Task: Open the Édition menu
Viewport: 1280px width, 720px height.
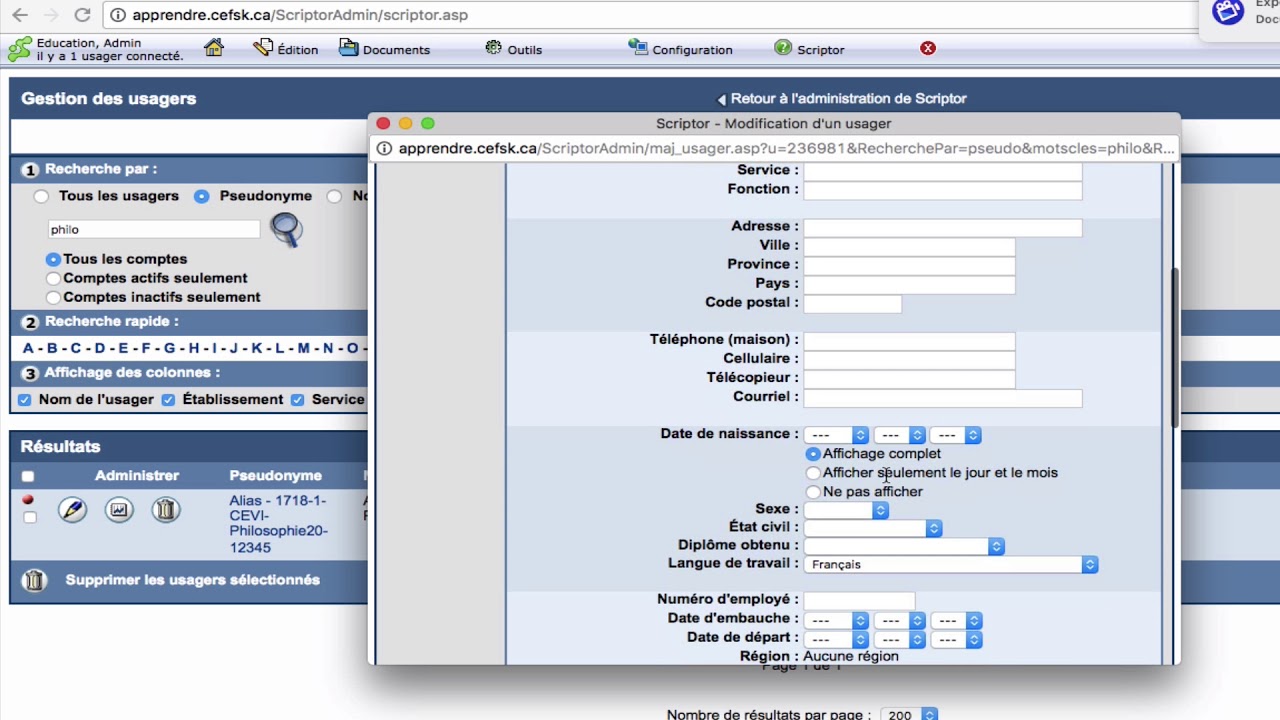Action: point(286,49)
